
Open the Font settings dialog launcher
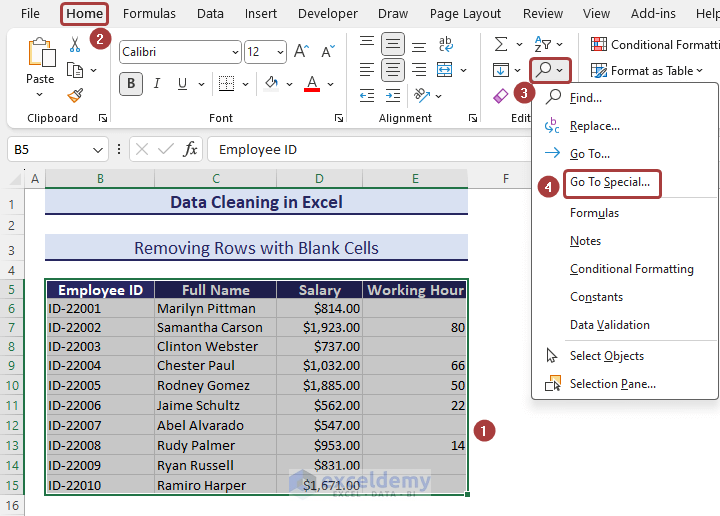pos(339,118)
